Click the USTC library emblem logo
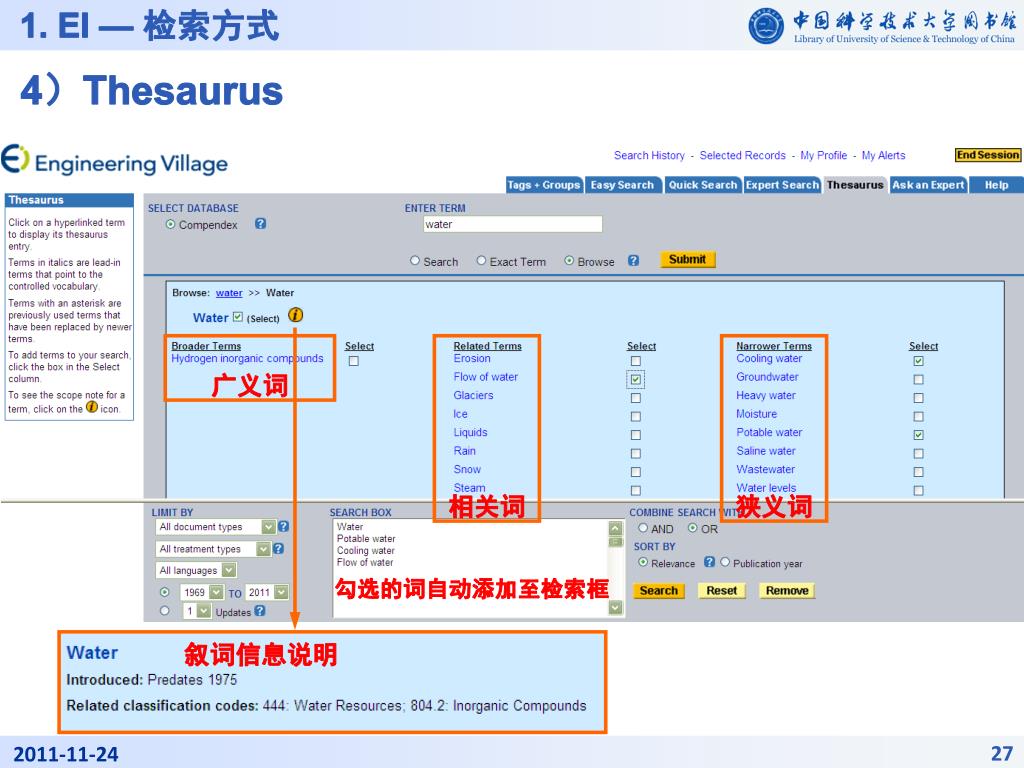1024x768 pixels. (x=766, y=26)
